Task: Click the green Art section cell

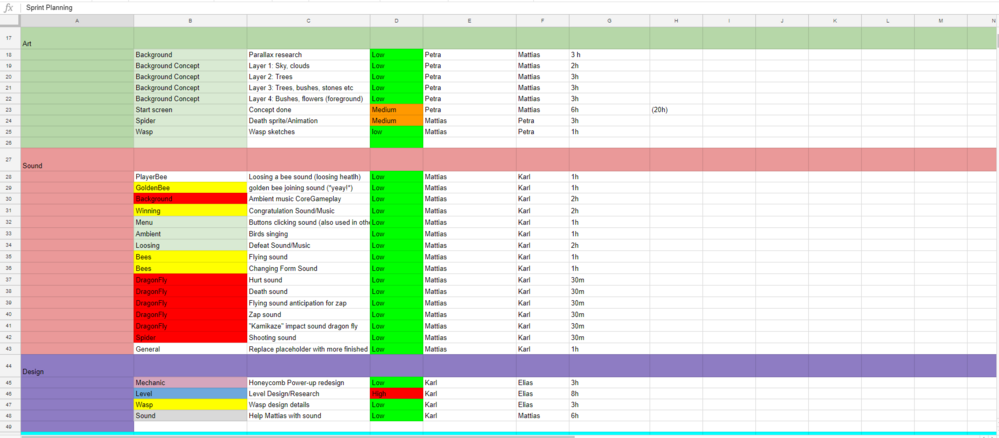Action: (77, 39)
